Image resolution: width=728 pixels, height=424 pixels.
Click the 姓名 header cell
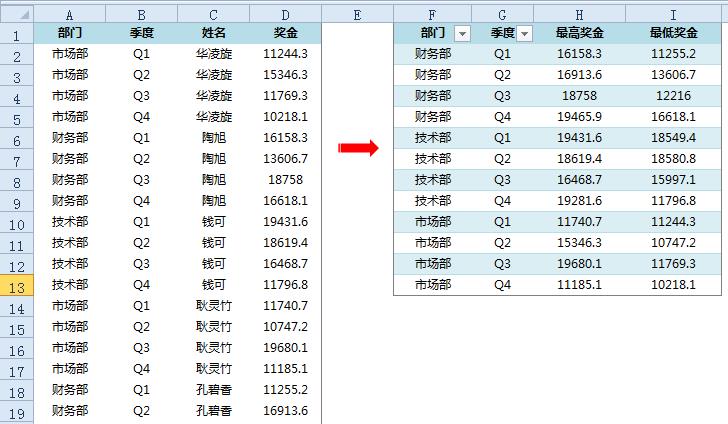point(214,33)
